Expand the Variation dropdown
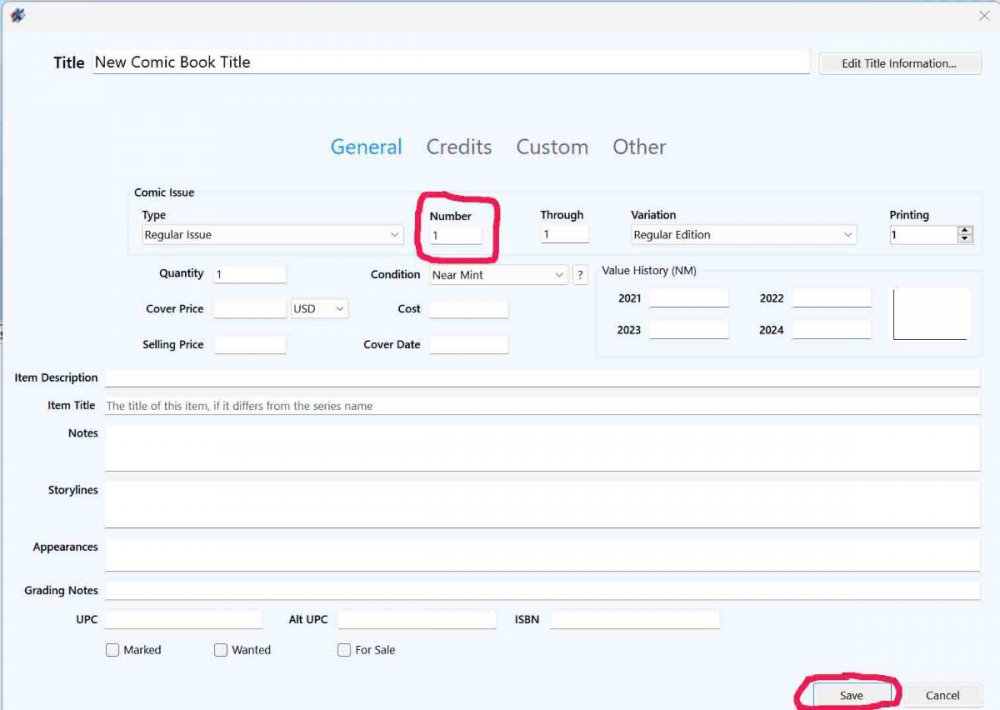Viewport: 1000px width, 710px height. coord(744,235)
